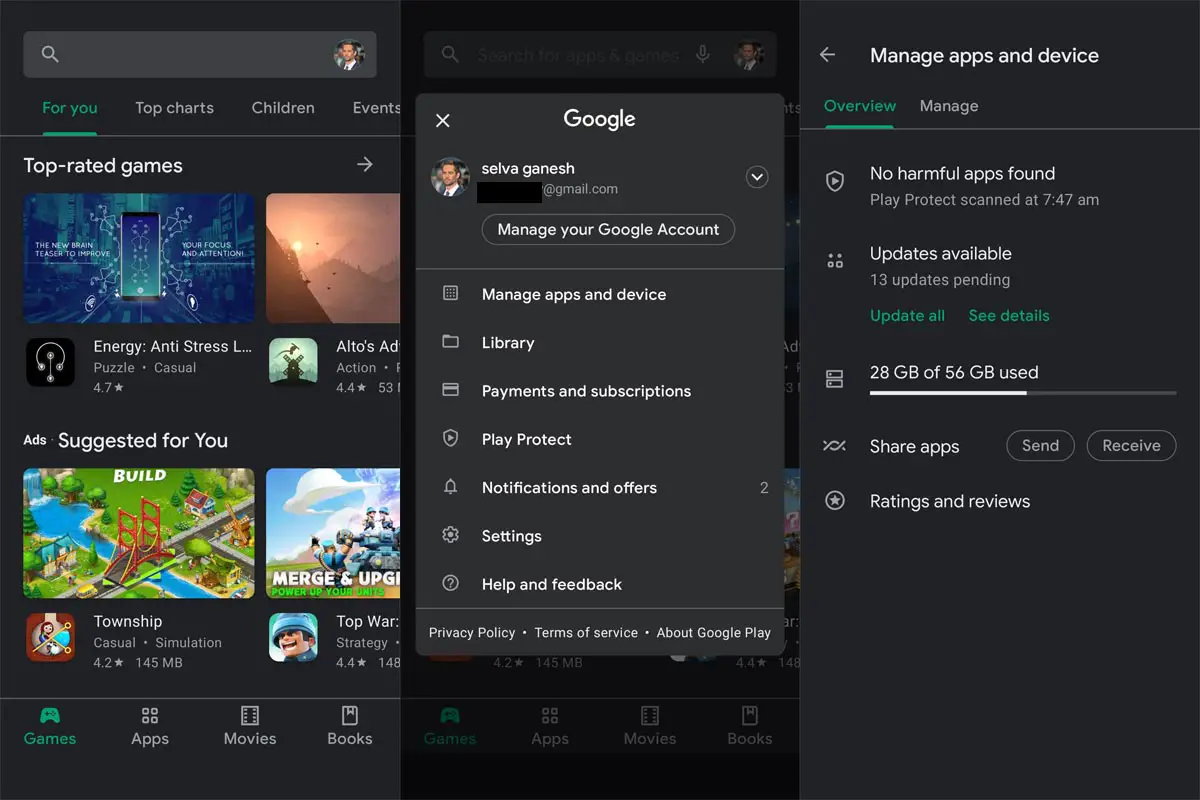Screen dimensions: 1200x800
Task: Close the Google account menu
Action: click(443, 120)
